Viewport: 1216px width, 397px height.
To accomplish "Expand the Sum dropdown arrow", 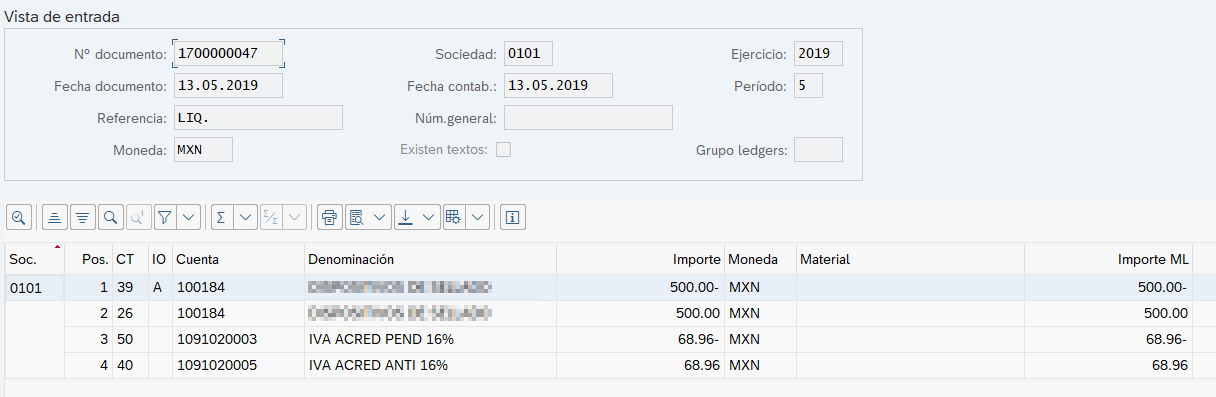I will 245,217.
